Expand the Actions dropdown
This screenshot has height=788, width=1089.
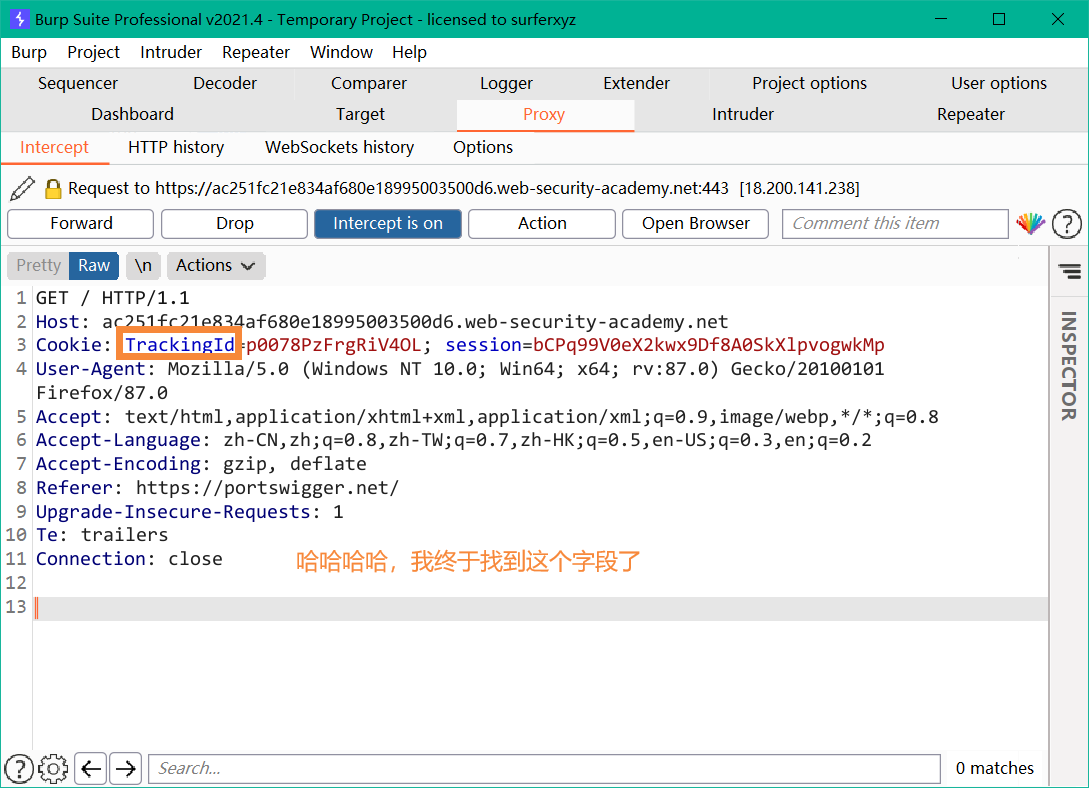tap(216, 265)
